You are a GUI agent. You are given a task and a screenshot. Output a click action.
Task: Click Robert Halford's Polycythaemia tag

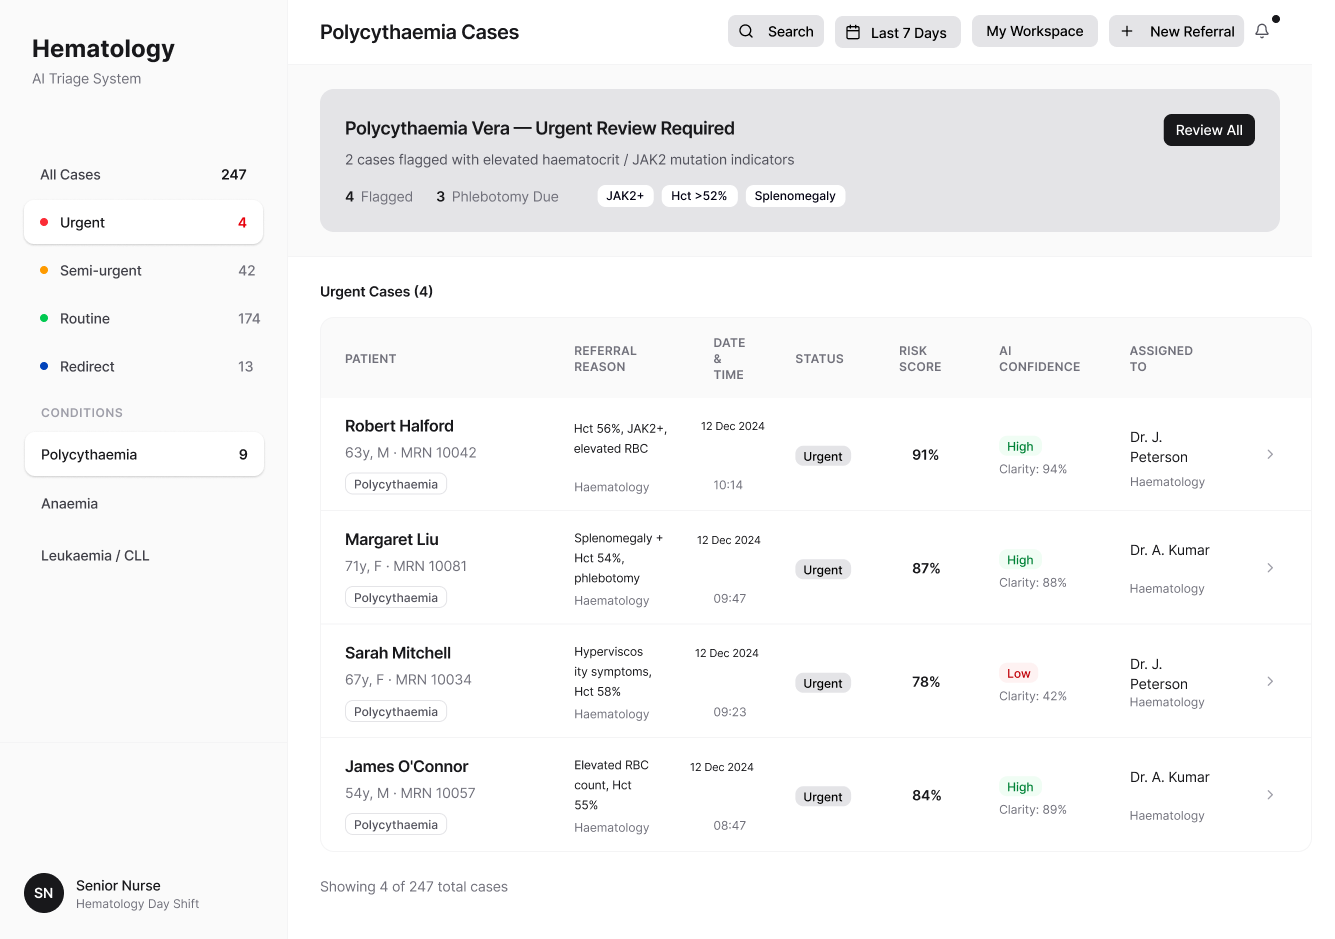coord(396,484)
